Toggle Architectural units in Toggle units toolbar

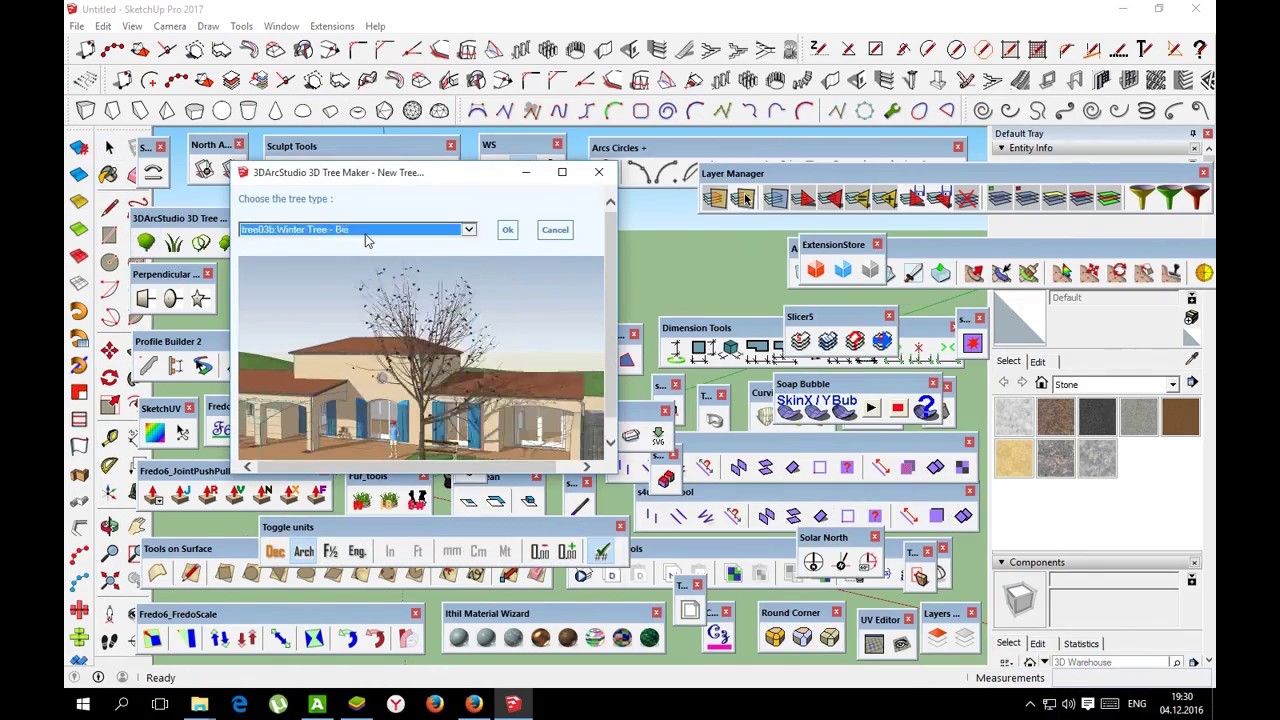coord(303,552)
